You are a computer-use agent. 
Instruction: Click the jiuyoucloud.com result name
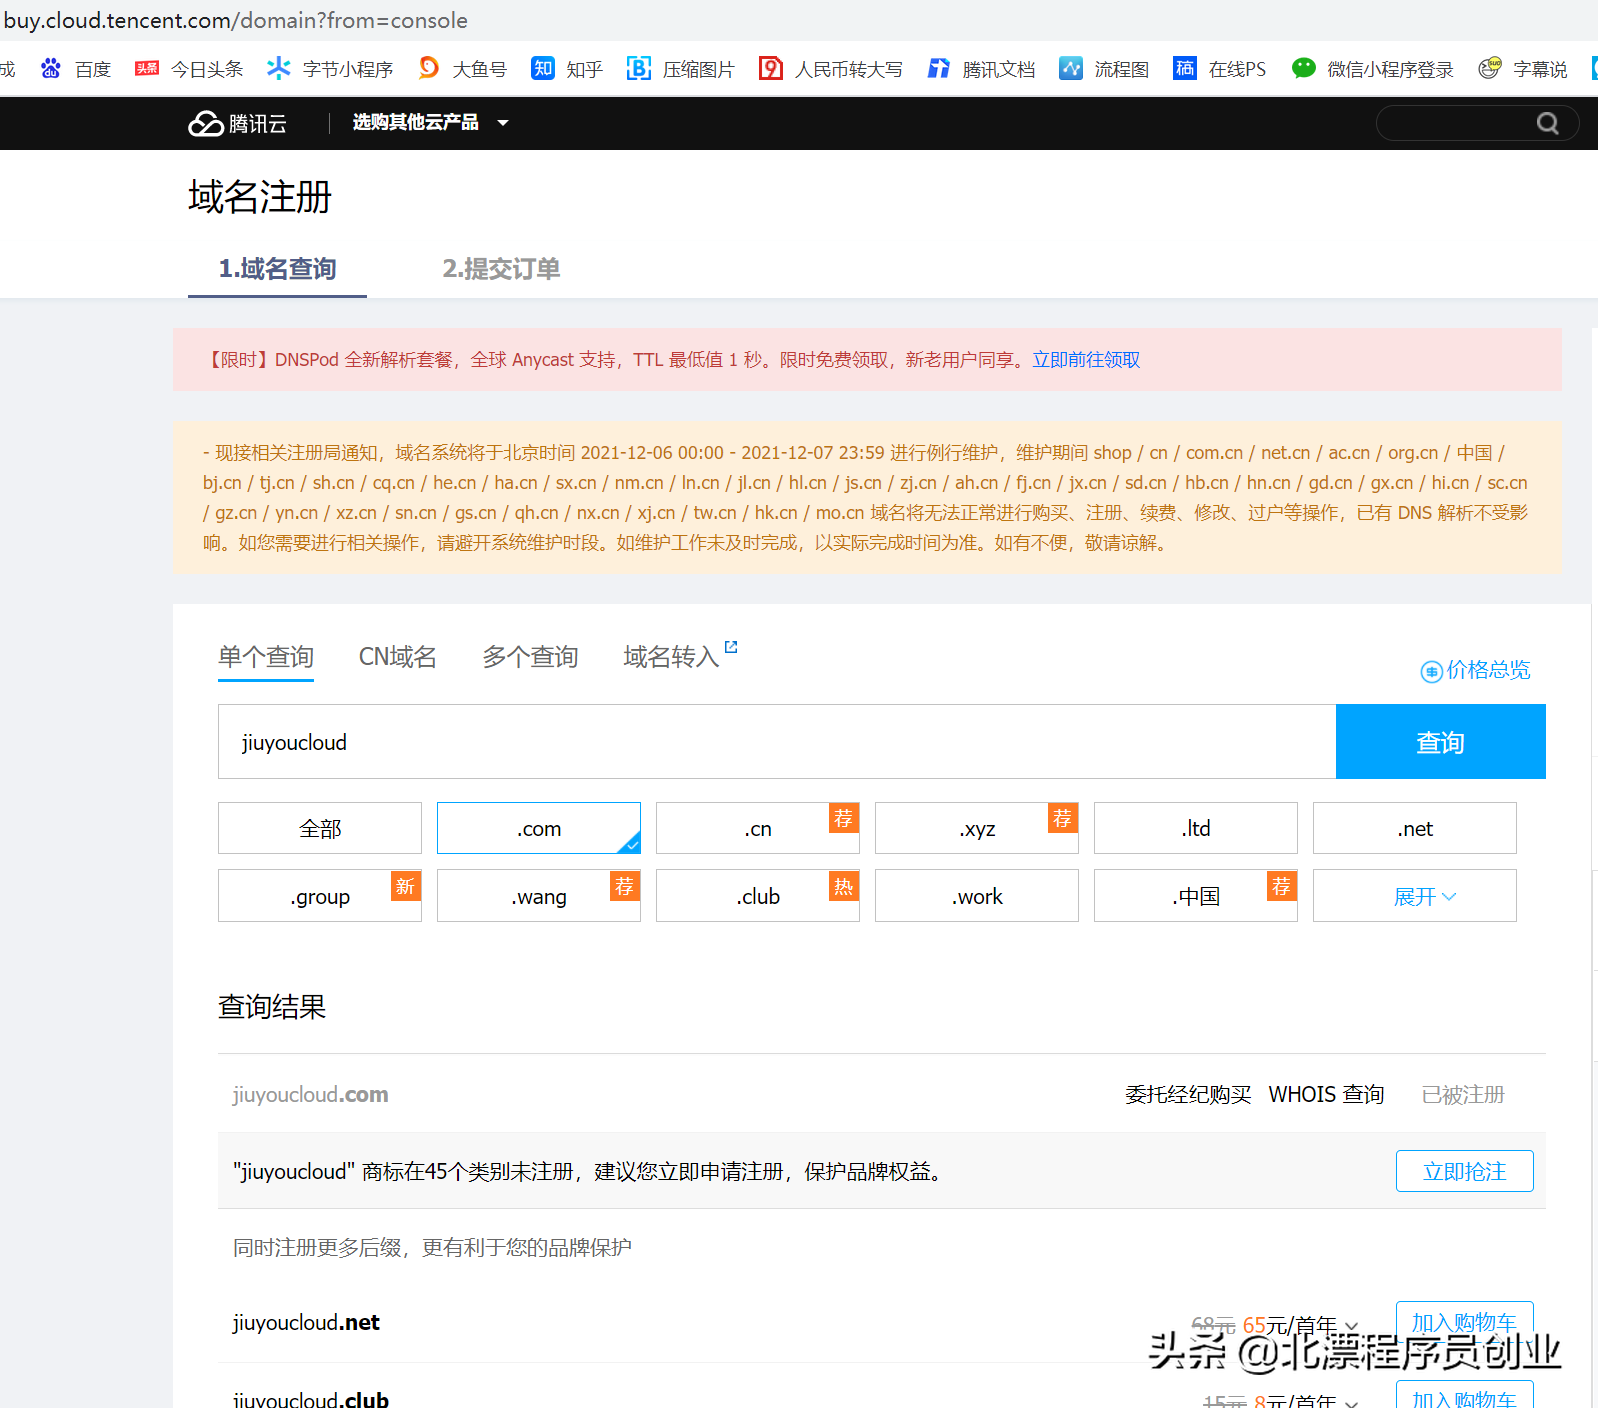pyautogui.click(x=310, y=1095)
